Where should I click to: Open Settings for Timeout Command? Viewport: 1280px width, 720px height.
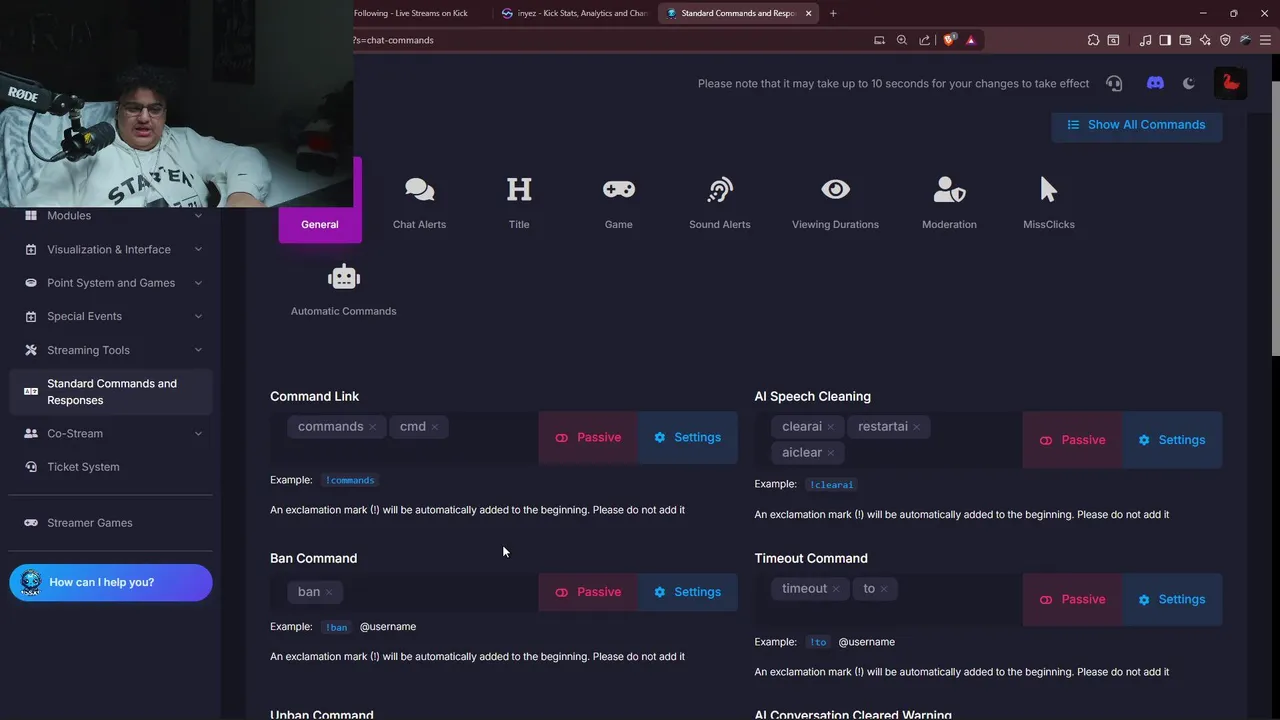1172,600
